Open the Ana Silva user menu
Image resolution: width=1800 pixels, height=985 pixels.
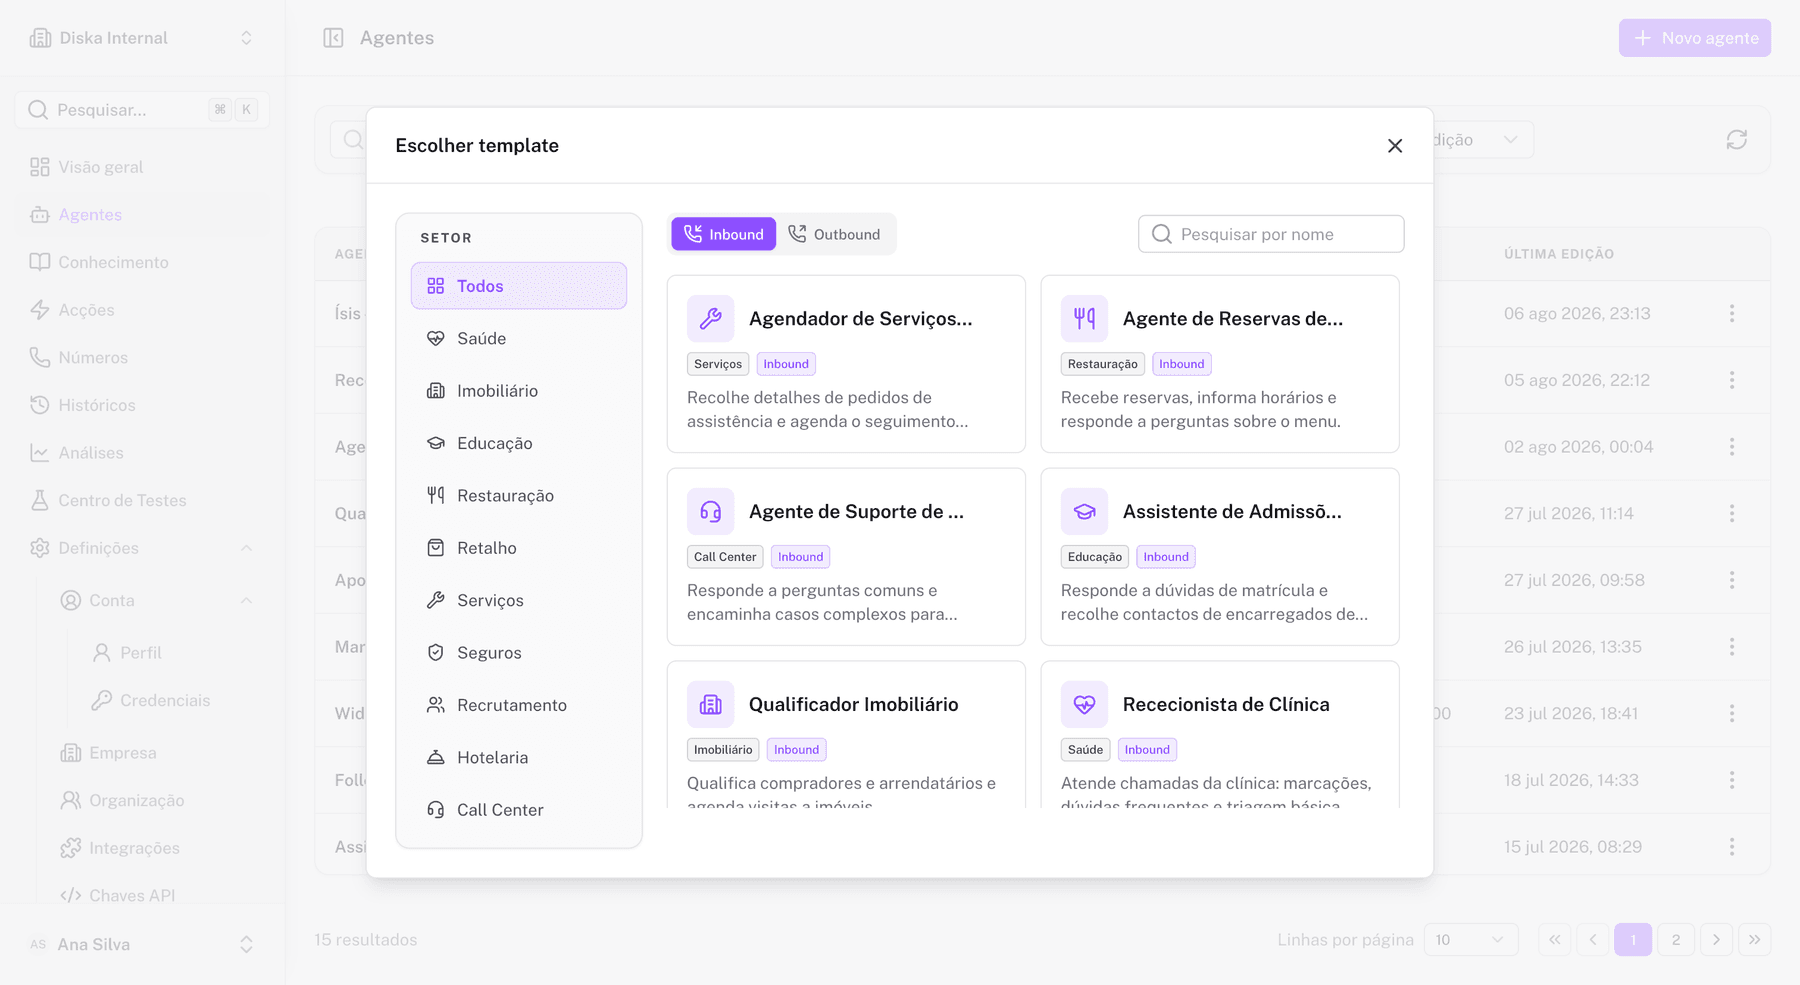tap(142, 944)
